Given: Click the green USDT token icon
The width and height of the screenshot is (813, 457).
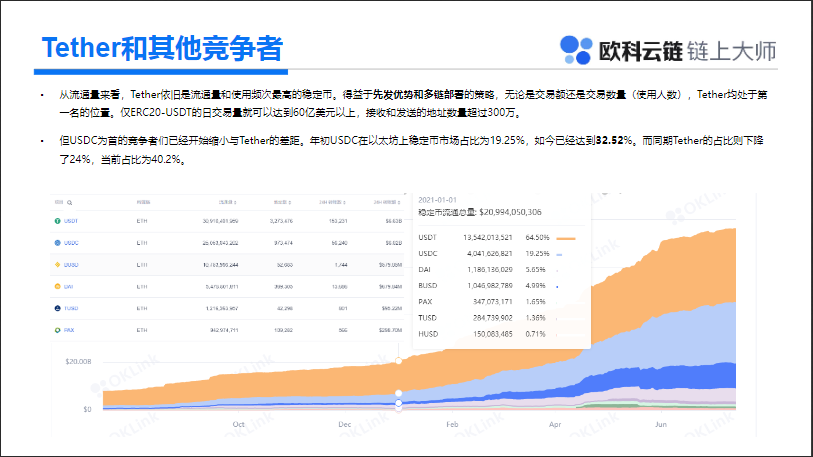Looking at the screenshot, I should (58, 221).
